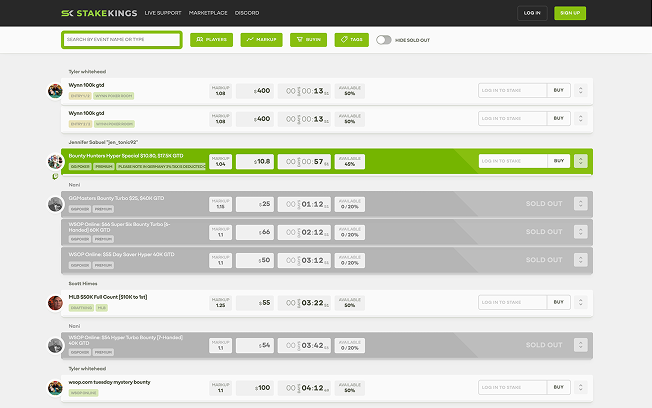Screen dimensions: 652x408
Task: Expand the WSOP Online $66 Super Six row
Action: (580, 232)
